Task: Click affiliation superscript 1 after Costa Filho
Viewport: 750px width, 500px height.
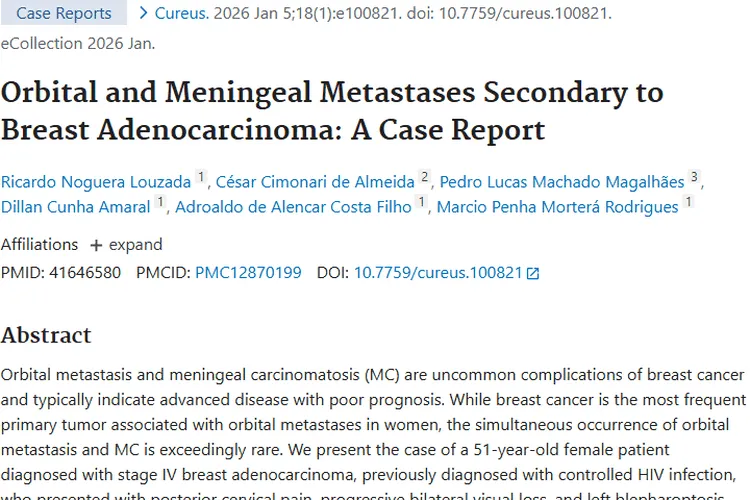Action: (422, 202)
